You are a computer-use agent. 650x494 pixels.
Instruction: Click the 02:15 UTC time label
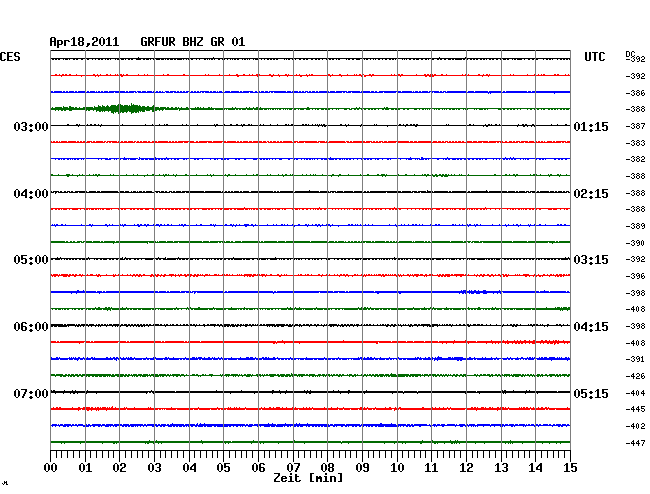pos(591,194)
